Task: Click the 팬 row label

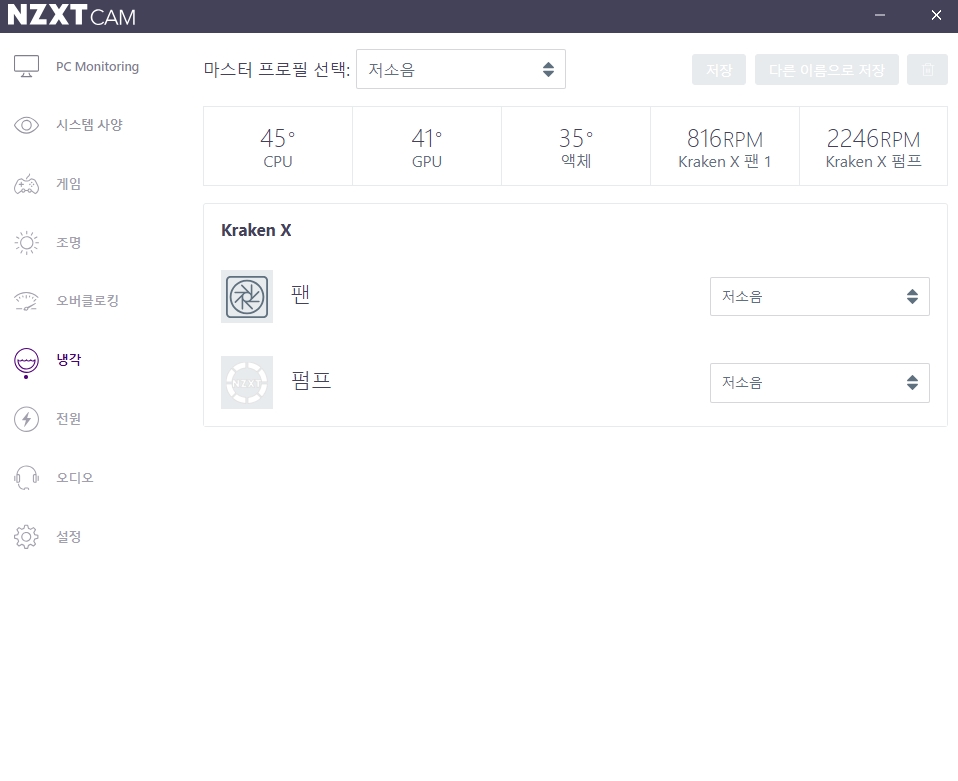Action: pyautogui.click(x=300, y=295)
